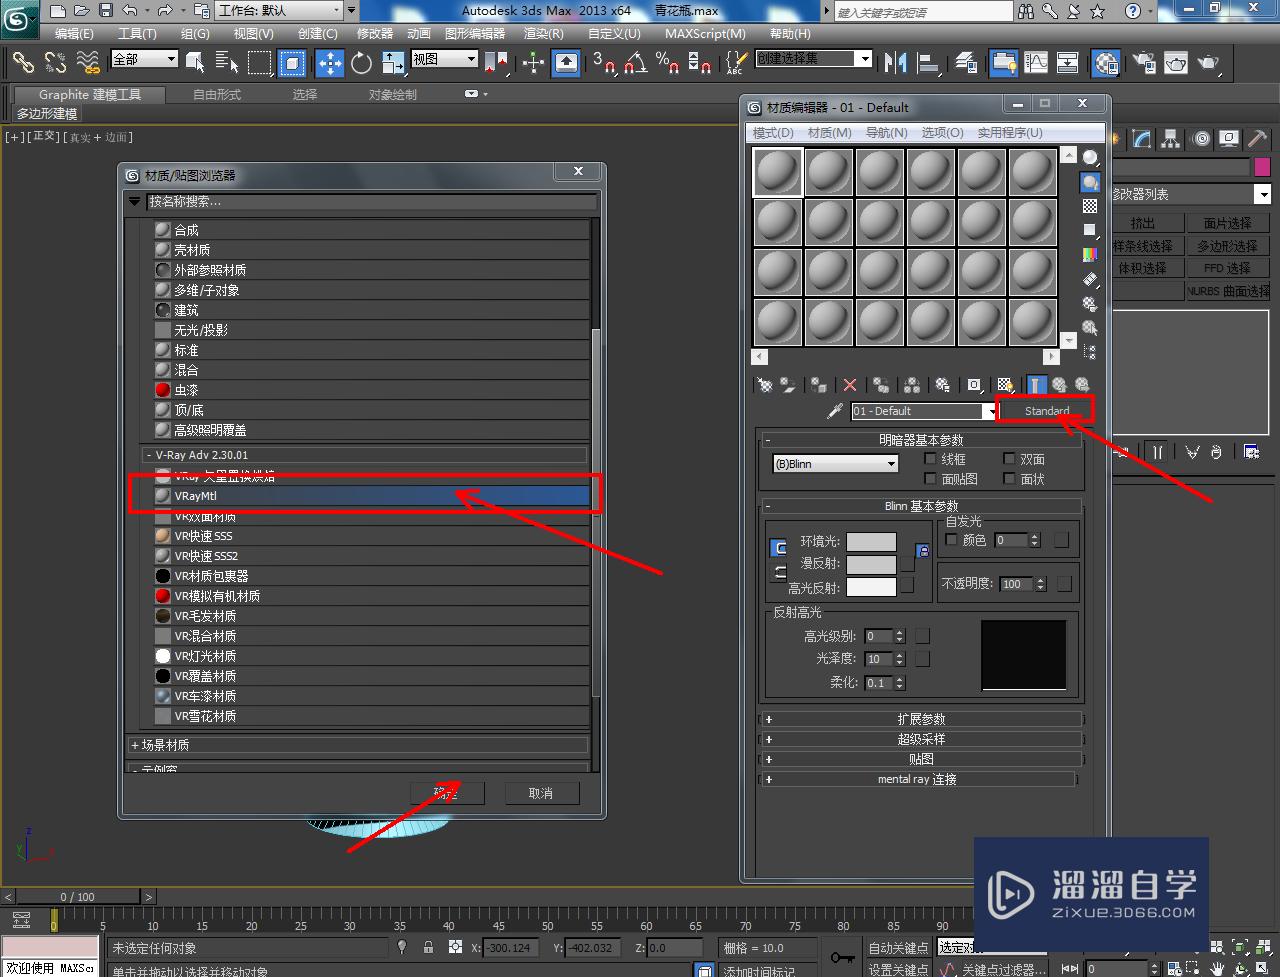Open the 全部 selection filter dropdown
The image size is (1280, 977).
pyautogui.click(x=144, y=59)
